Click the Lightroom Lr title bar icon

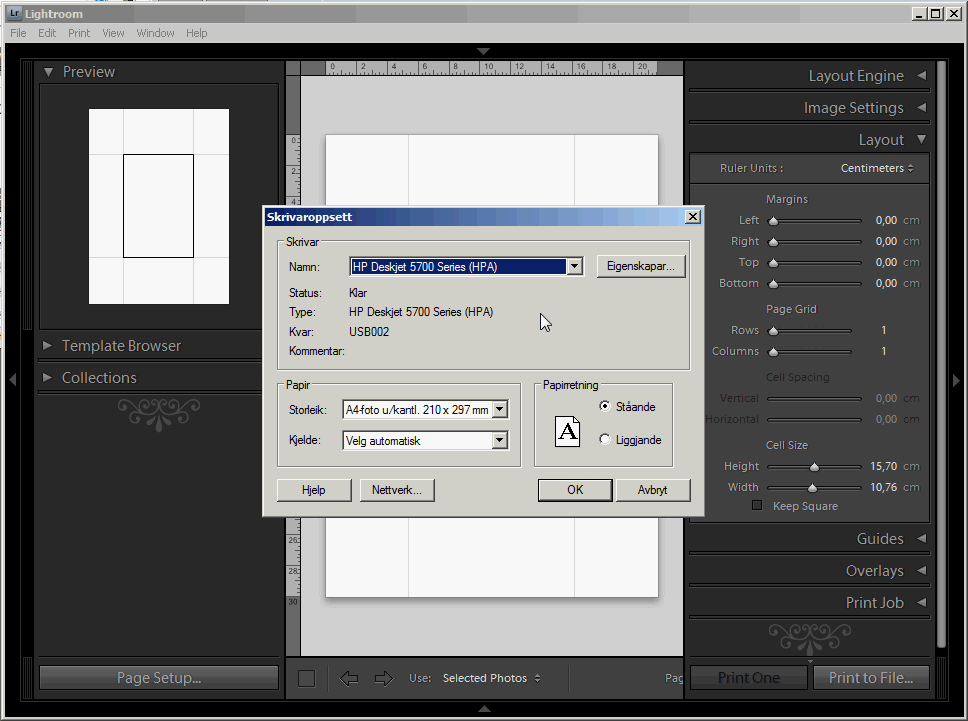(15, 13)
